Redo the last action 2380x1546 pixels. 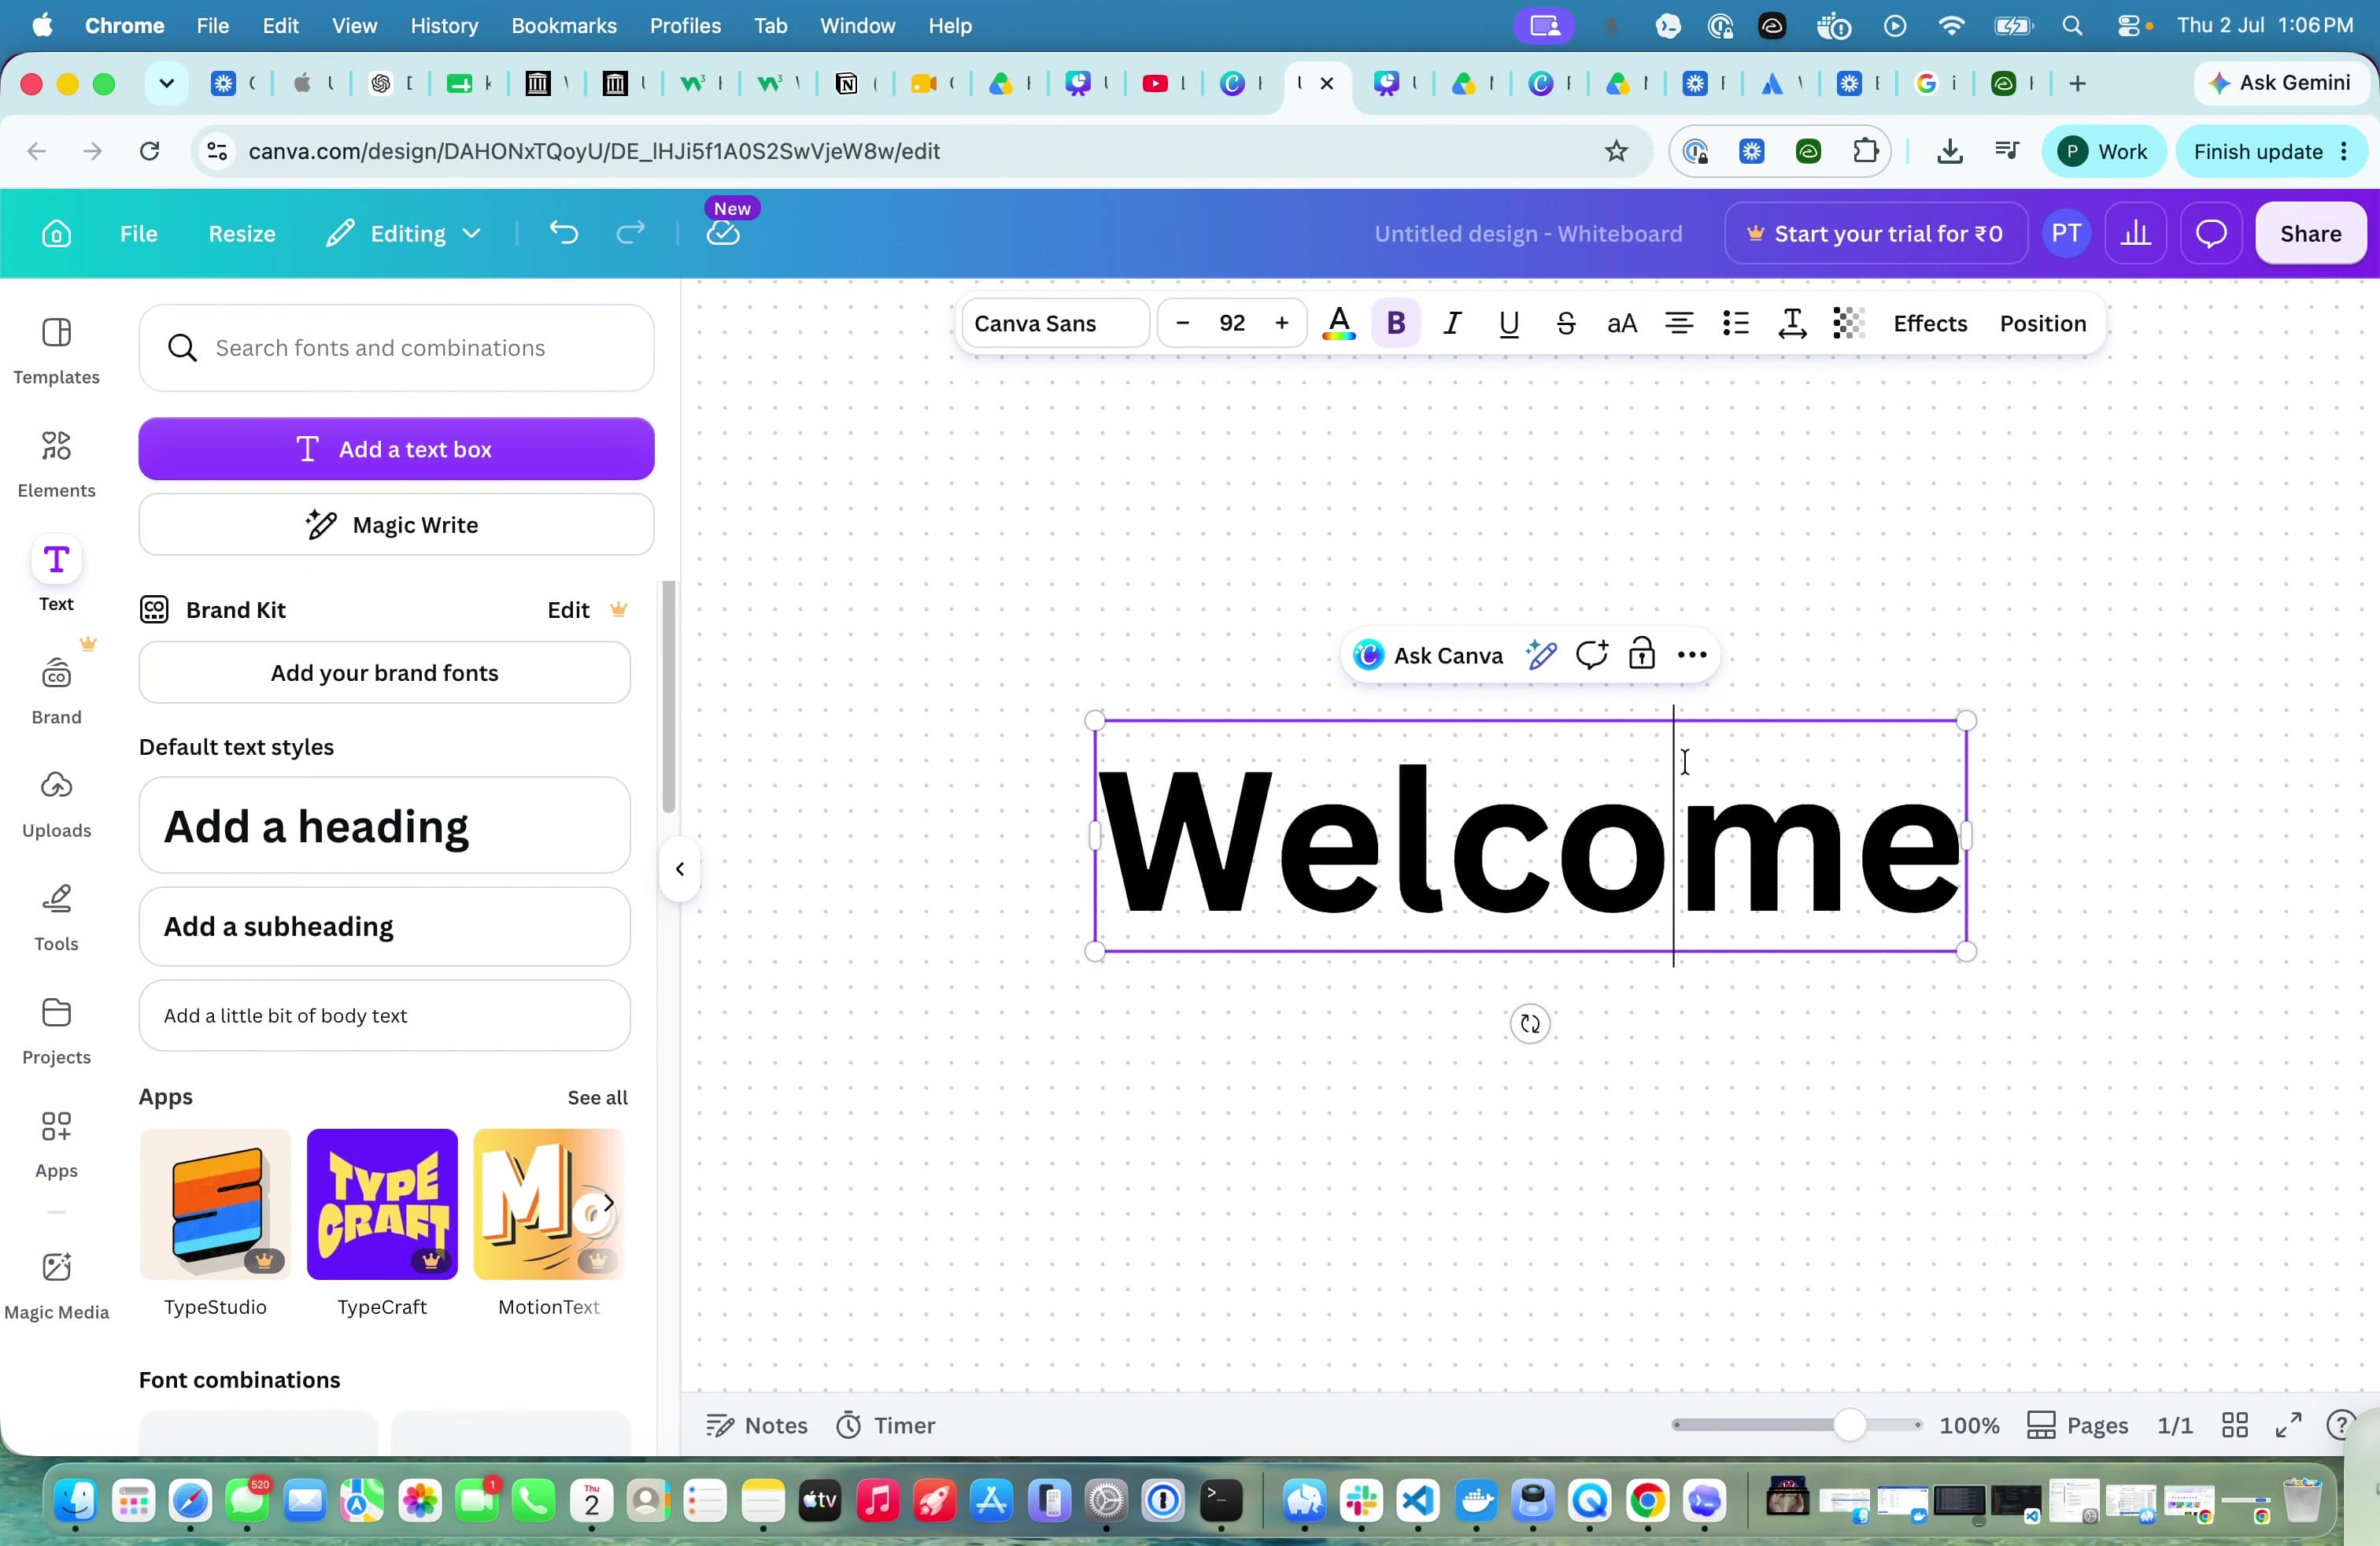point(630,234)
